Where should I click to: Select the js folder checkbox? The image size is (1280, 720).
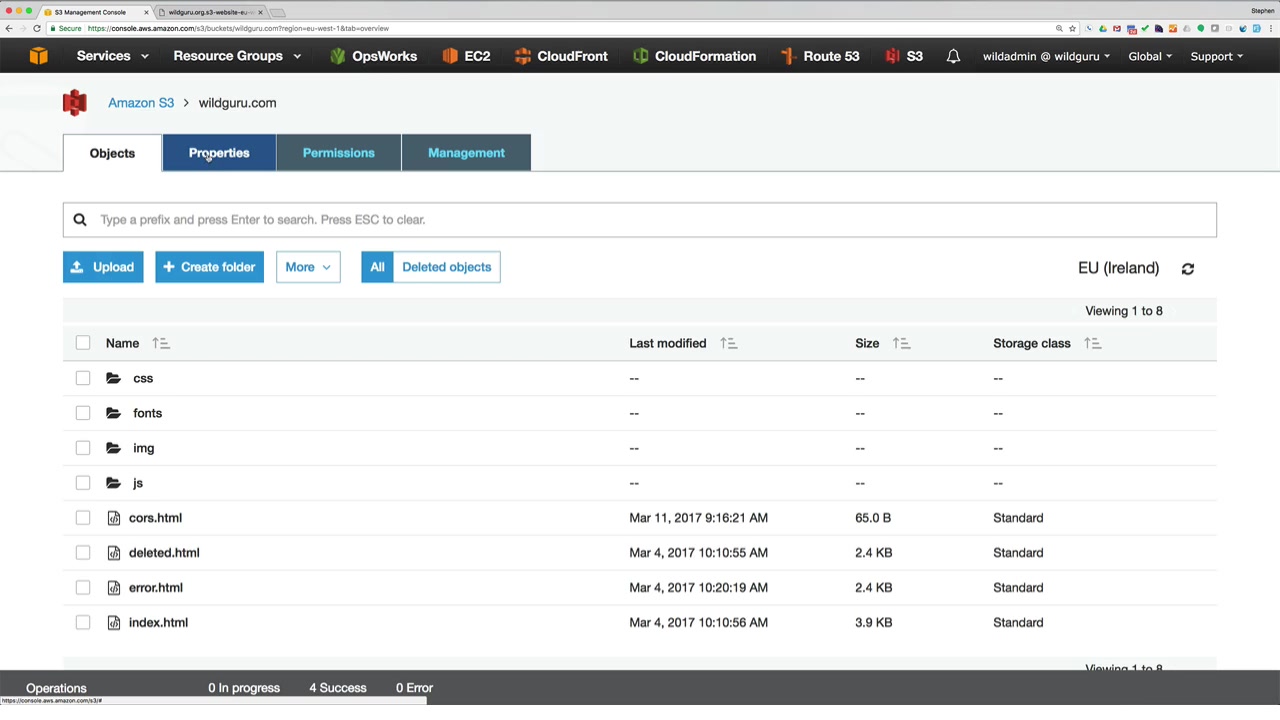pyautogui.click(x=83, y=483)
